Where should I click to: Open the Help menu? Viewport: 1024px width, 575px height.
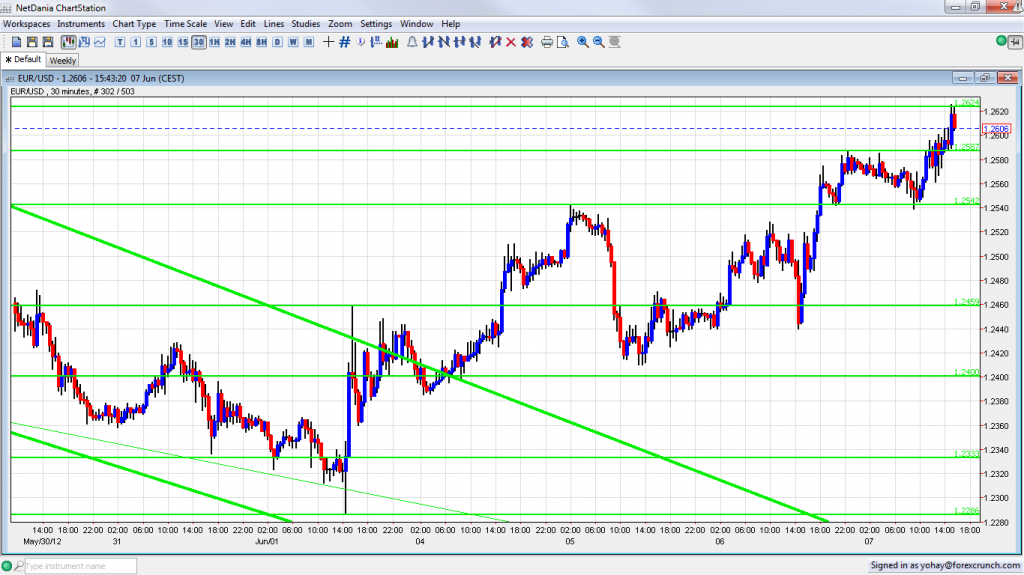[451, 24]
